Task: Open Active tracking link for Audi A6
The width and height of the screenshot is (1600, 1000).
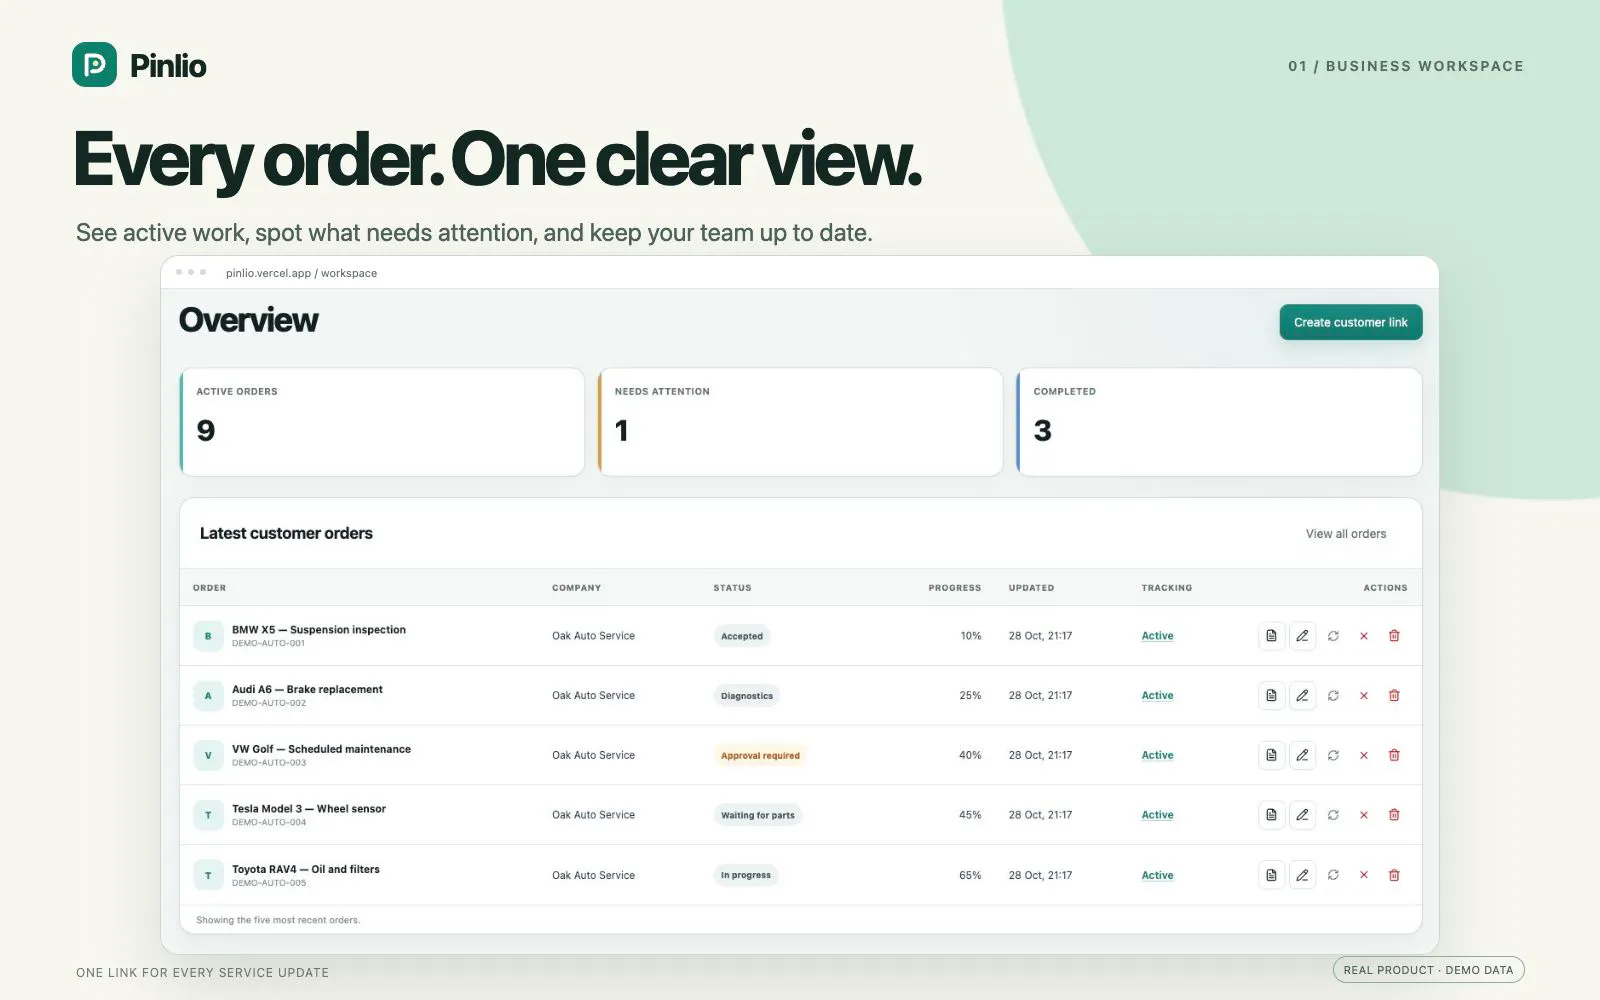Action: click(1157, 696)
